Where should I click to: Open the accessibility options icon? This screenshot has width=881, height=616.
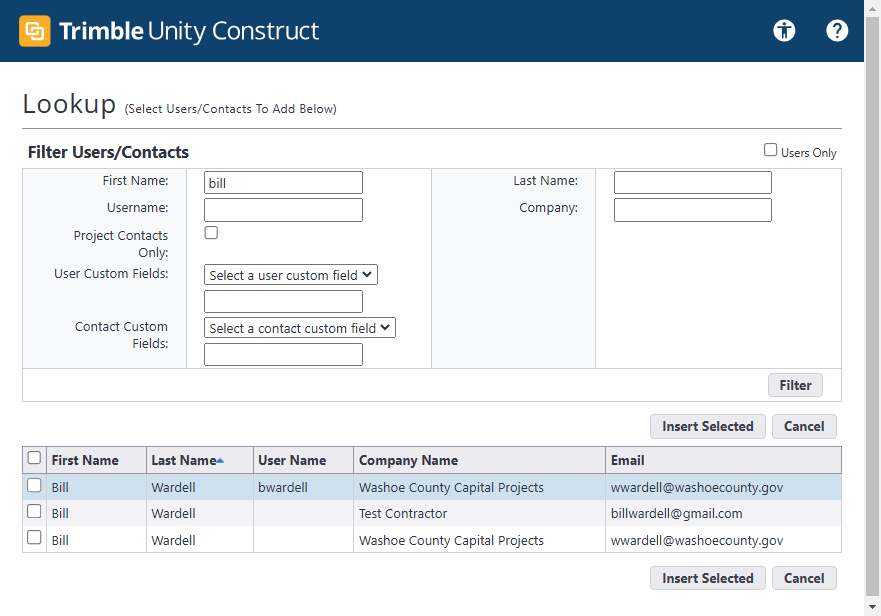[784, 30]
